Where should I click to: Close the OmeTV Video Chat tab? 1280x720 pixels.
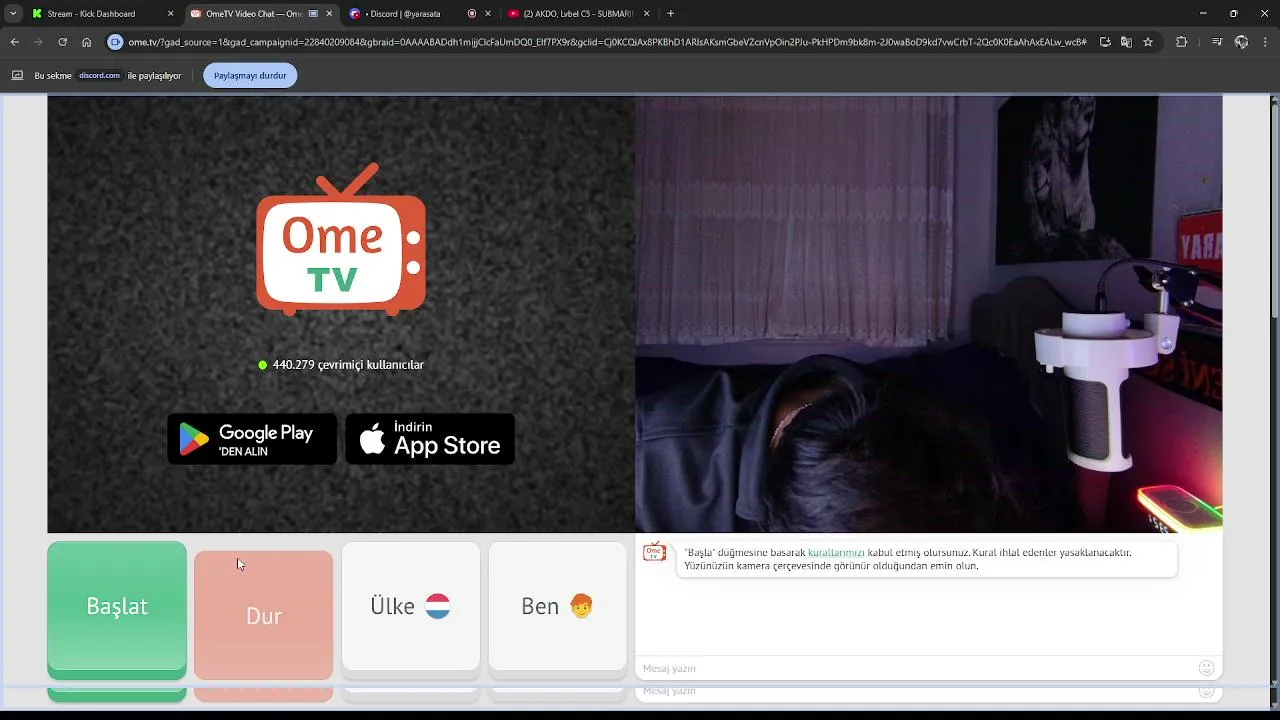[329, 14]
